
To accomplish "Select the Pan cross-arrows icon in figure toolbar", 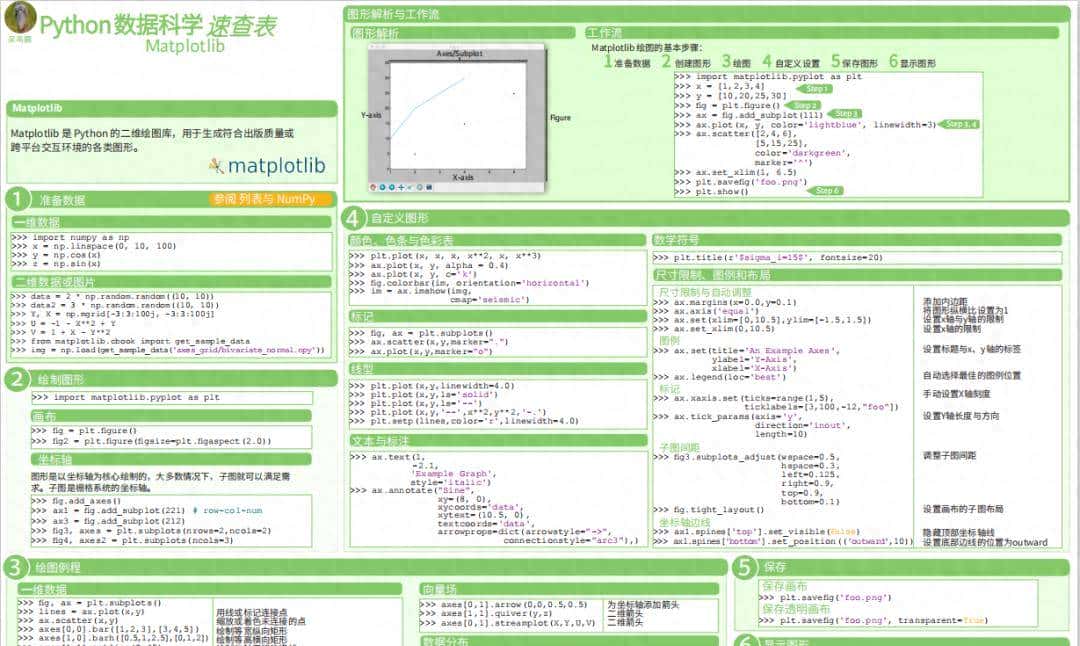I will tap(401, 187).
